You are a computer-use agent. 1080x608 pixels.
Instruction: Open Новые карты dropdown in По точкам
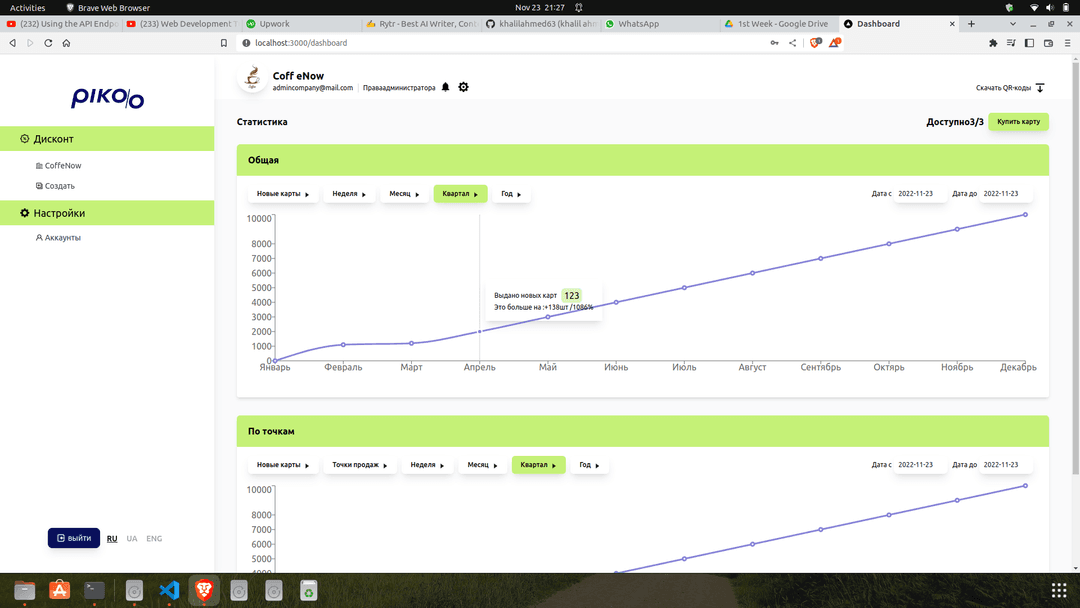[282, 465]
